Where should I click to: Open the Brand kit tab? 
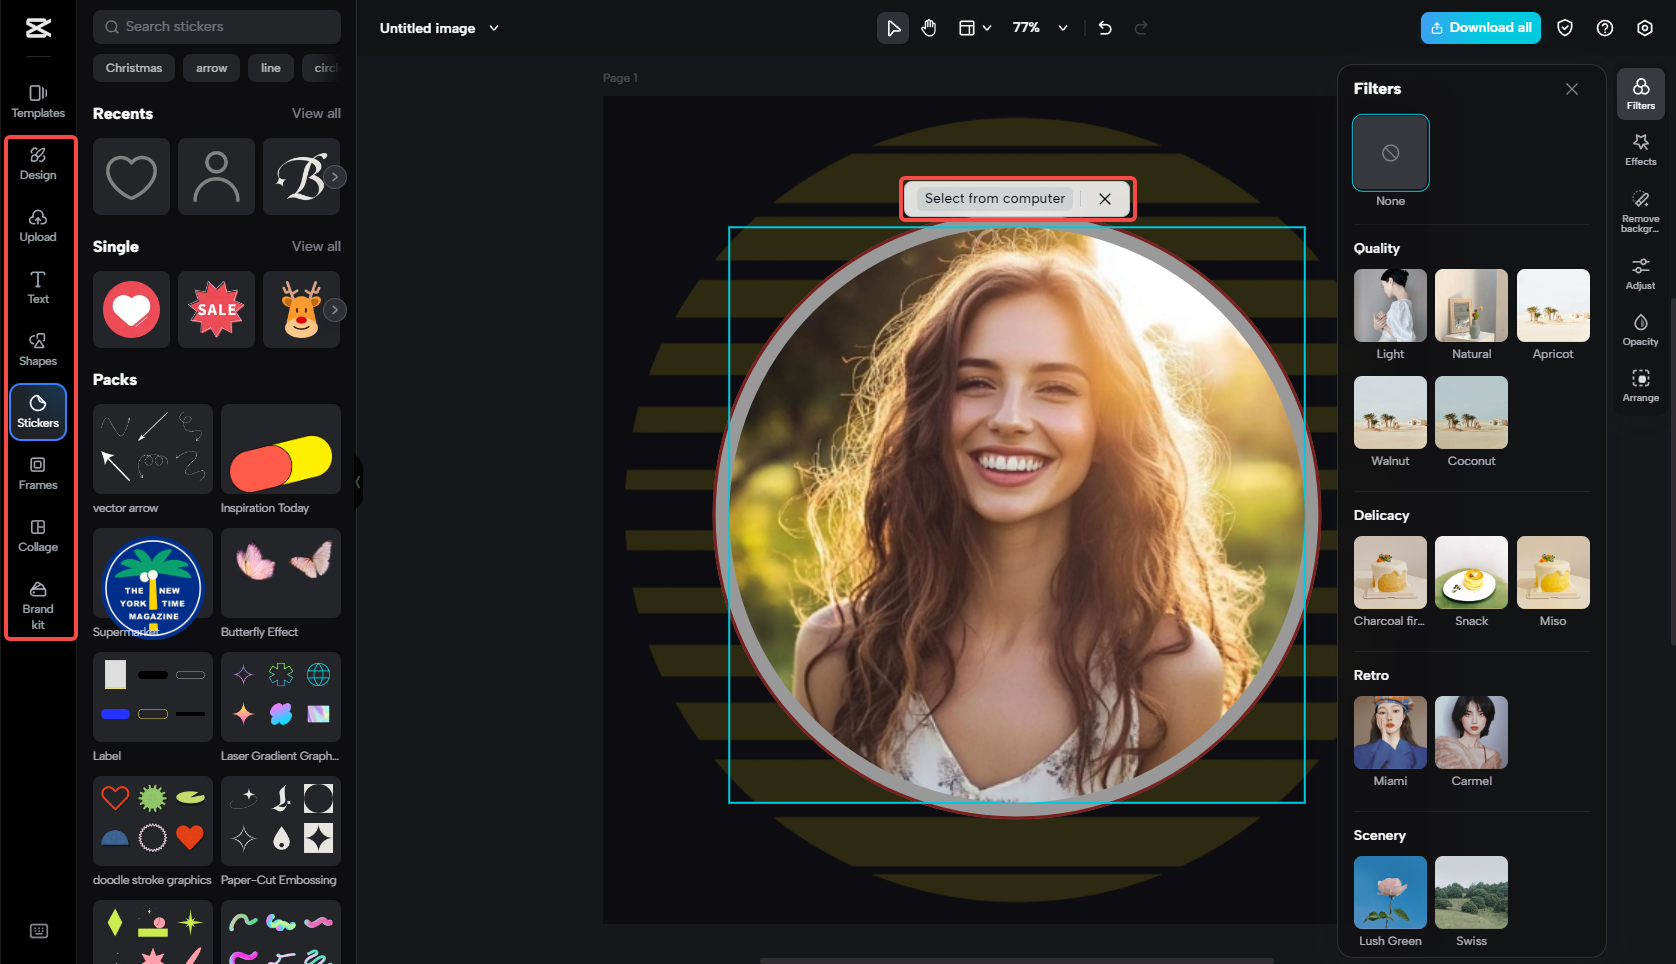pos(38,605)
